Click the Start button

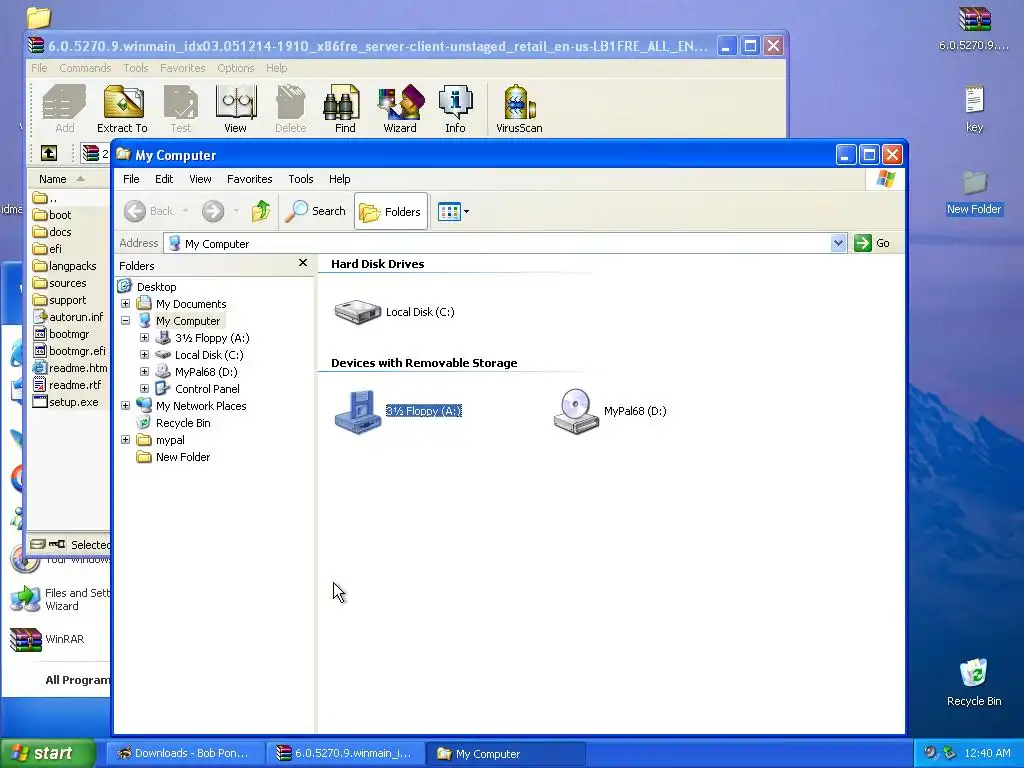pos(47,753)
